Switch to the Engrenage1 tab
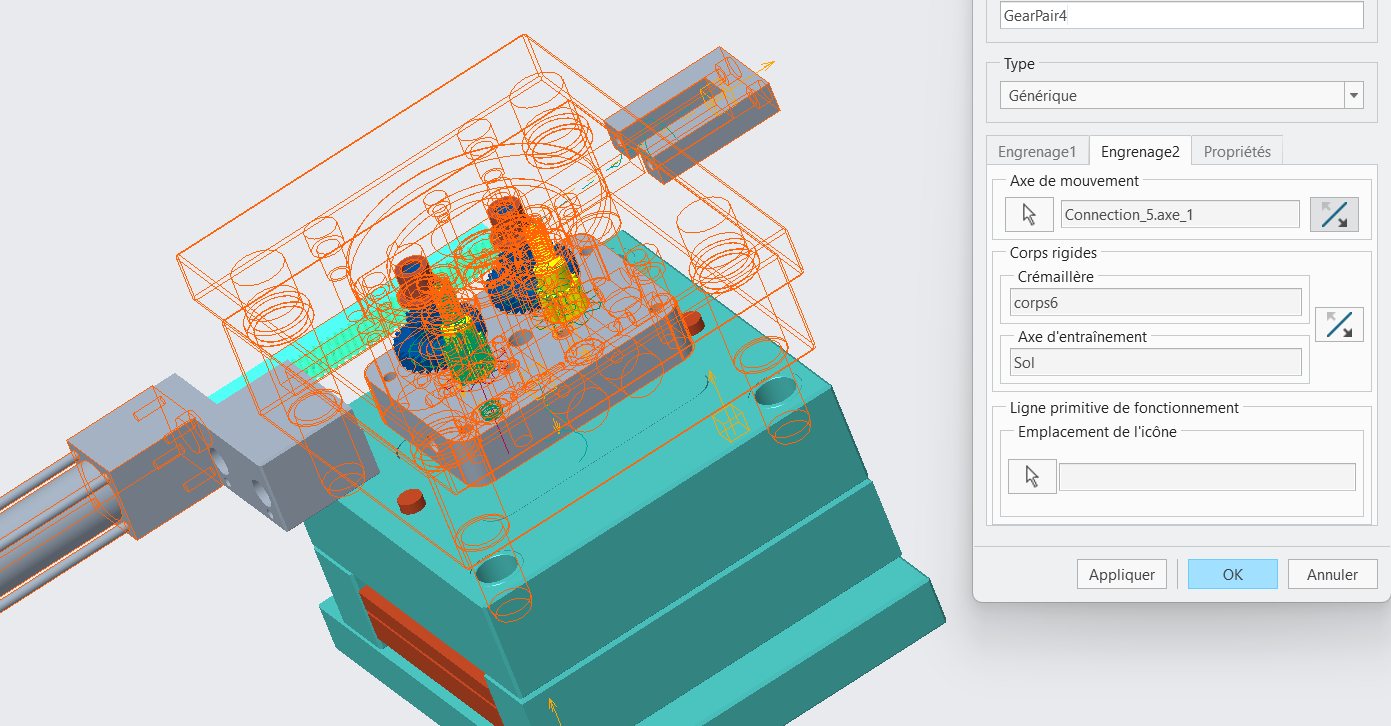This screenshot has width=1391, height=726. pyautogui.click(x=1037, y=152)
